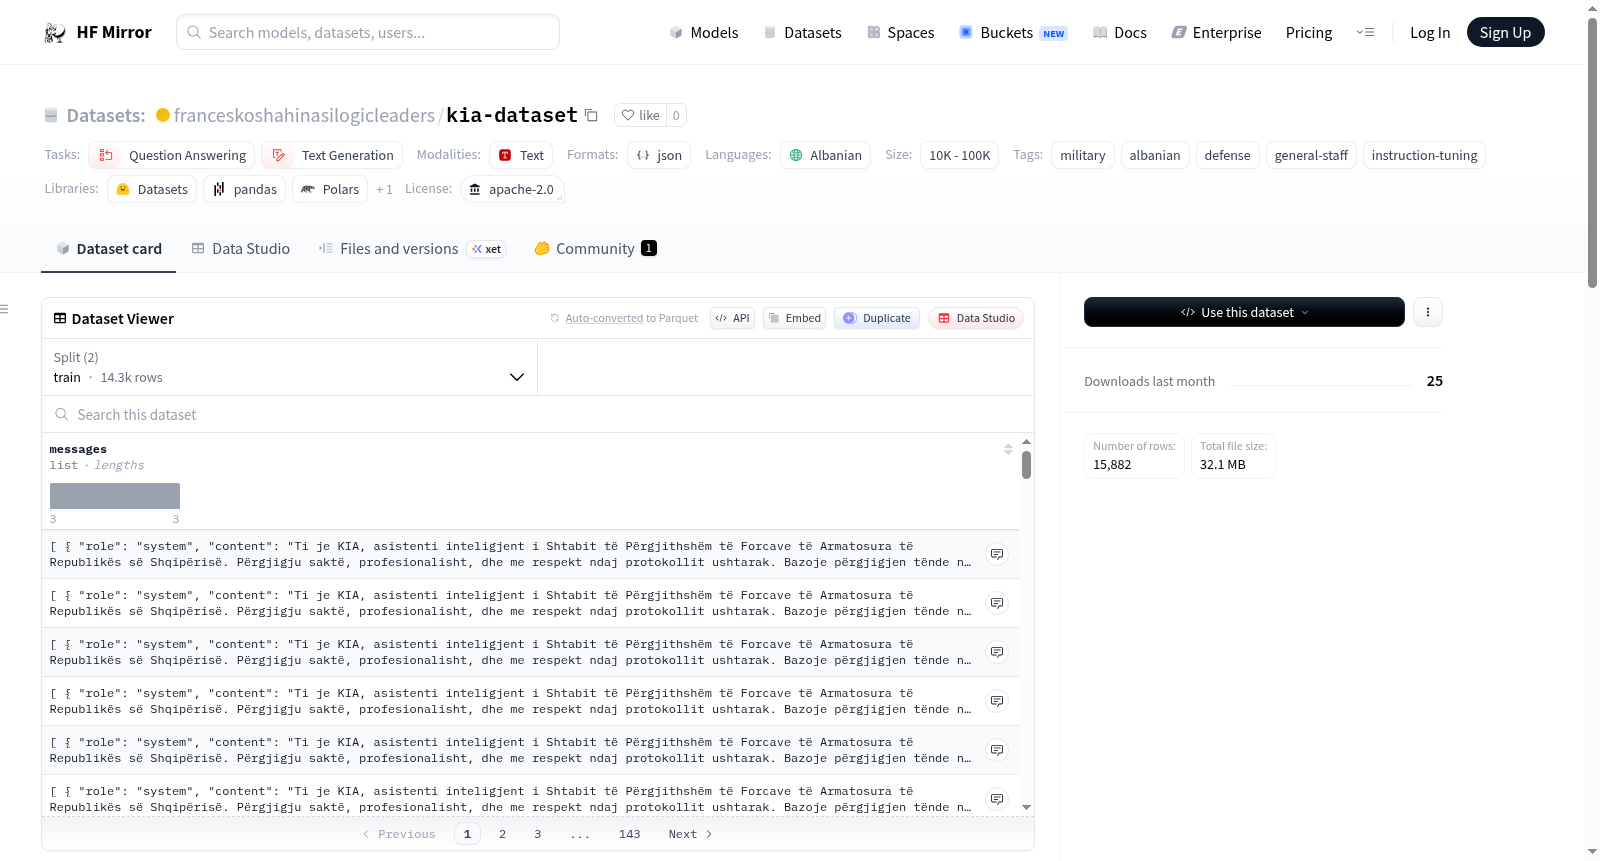Select the json format tag
The image size is (1600, 861).
click(659, 155)
